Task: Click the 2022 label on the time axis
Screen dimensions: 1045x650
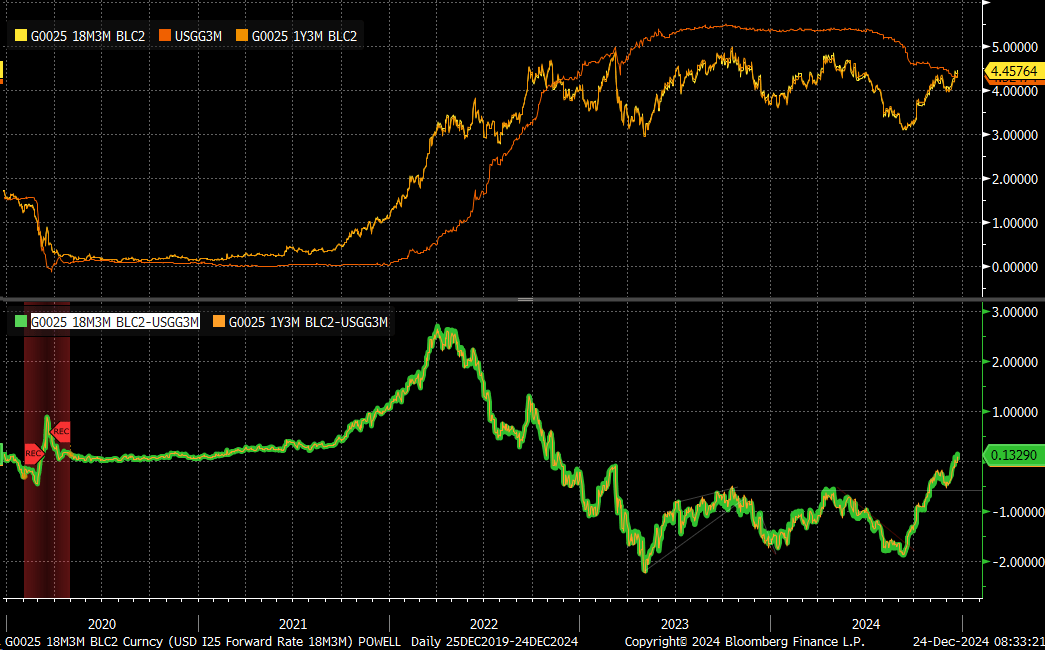Action: click(x=485, y=622)
